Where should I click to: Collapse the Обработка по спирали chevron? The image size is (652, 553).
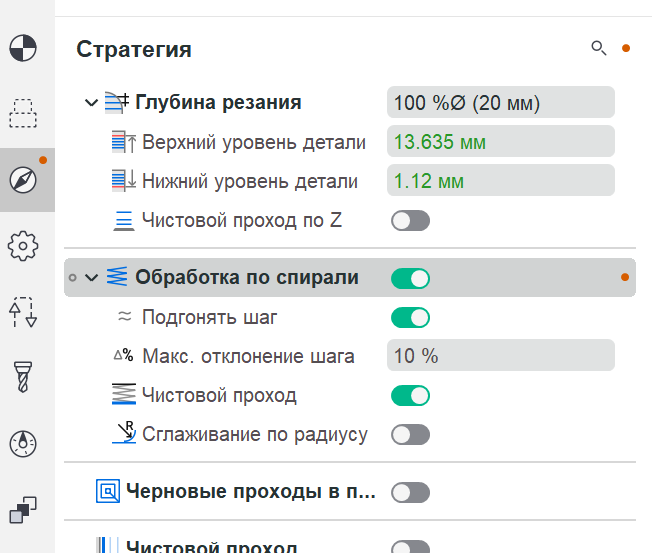pos(91,277)
